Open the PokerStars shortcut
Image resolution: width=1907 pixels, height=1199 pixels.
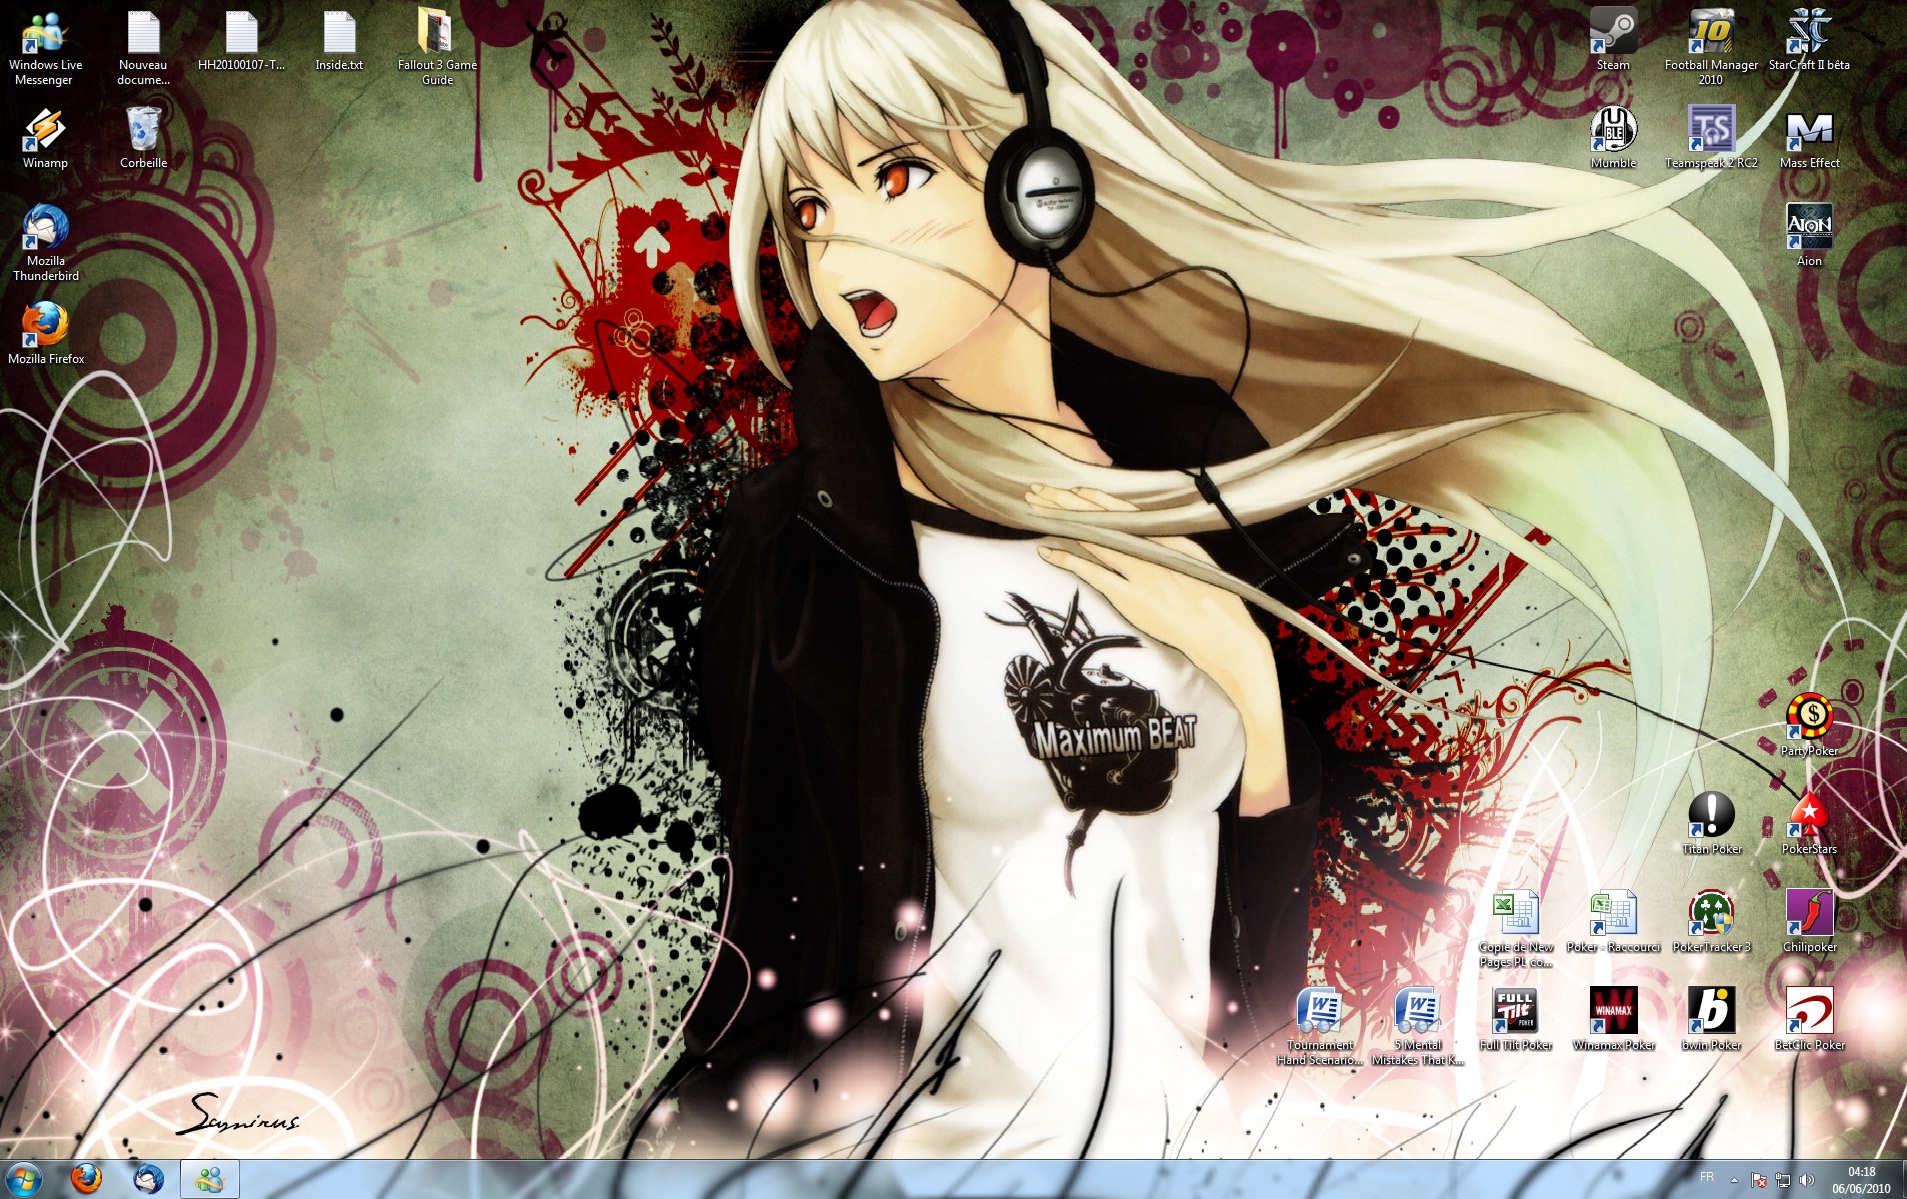pos(1809,825)
